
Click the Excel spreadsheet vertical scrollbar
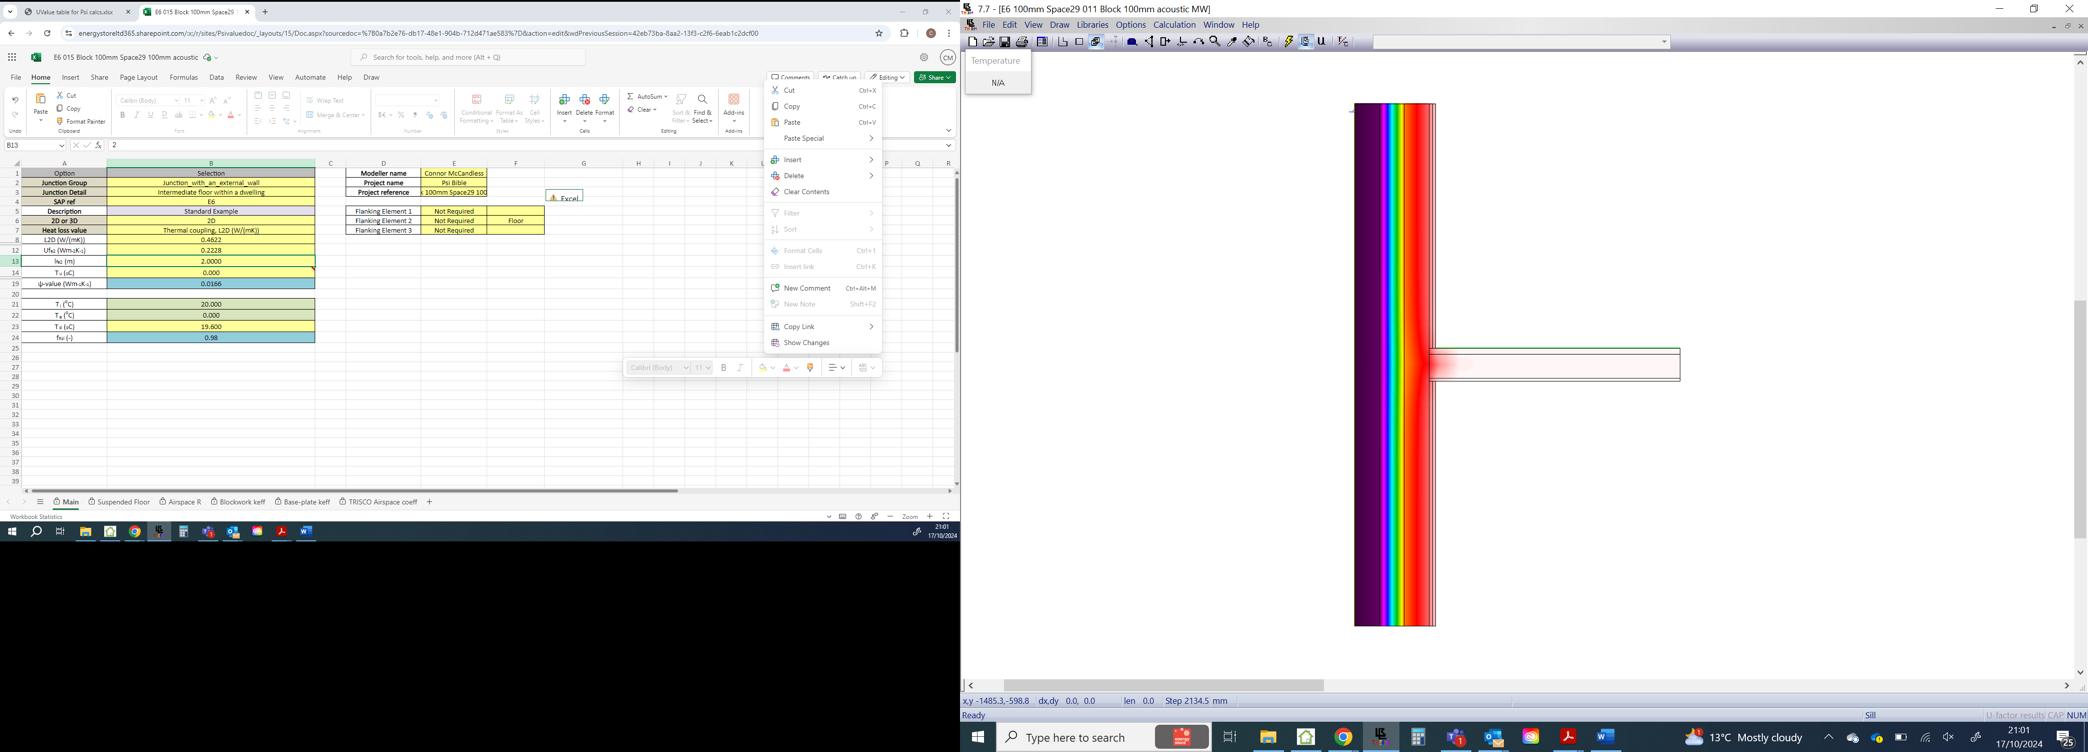pos(957,265)
